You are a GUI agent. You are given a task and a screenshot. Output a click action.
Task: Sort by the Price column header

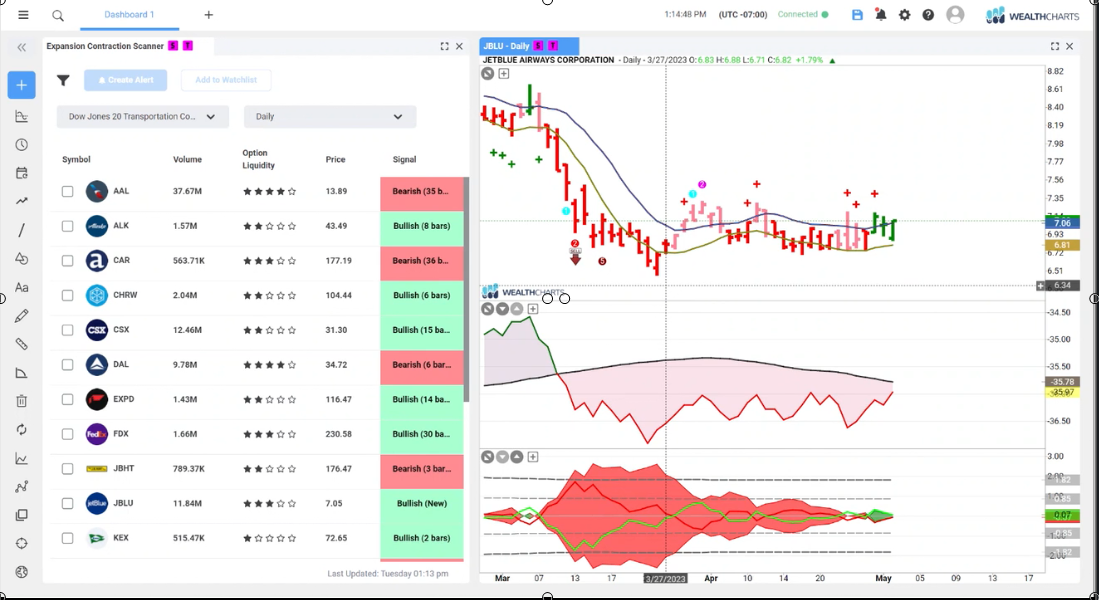pyautogui.click(x=335, y=159)
